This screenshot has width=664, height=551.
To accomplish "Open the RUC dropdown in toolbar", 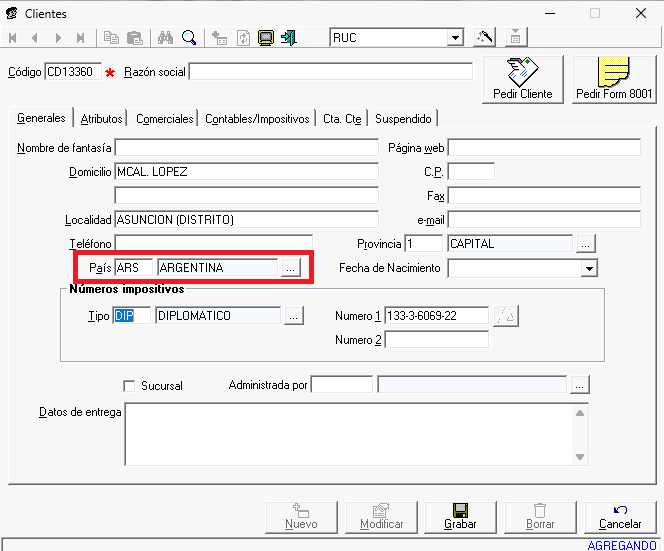I will coord(455,38).
